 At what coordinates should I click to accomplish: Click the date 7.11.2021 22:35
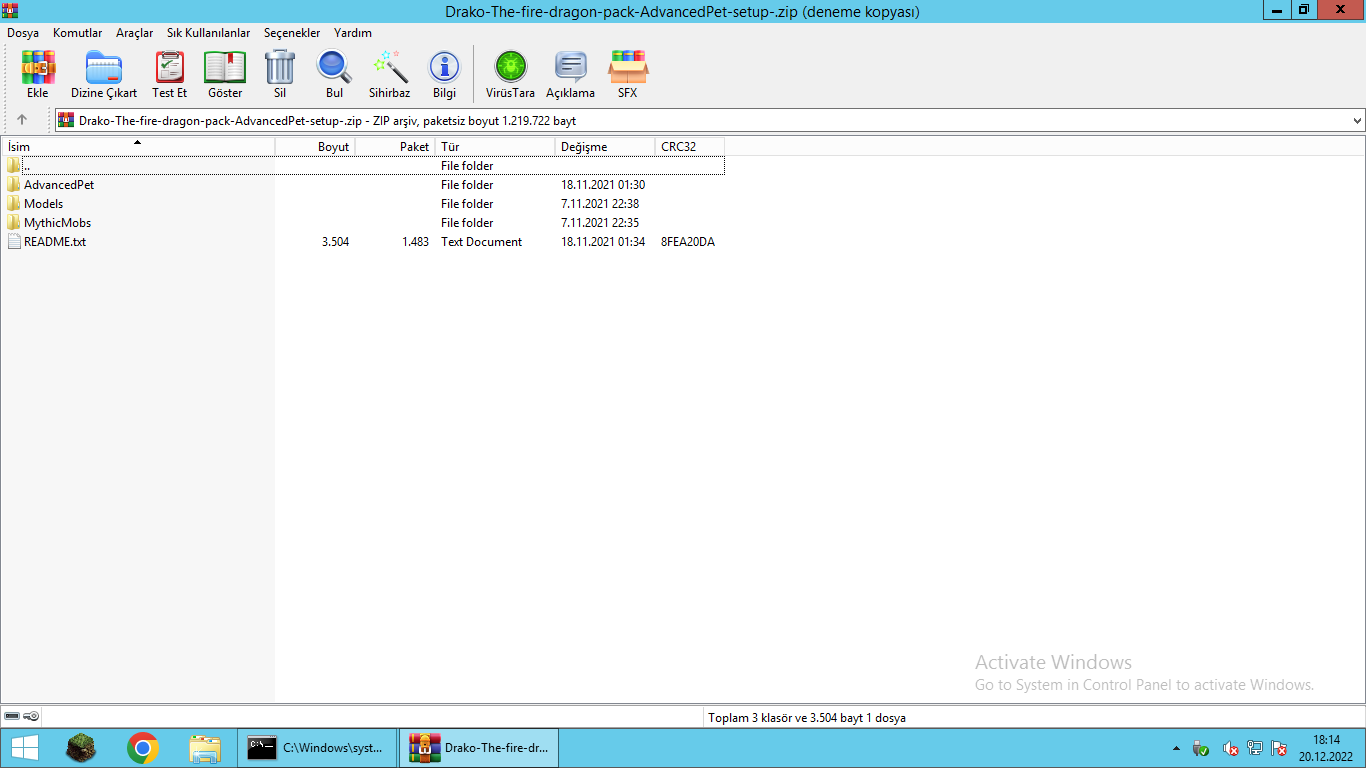coord(600,223)
